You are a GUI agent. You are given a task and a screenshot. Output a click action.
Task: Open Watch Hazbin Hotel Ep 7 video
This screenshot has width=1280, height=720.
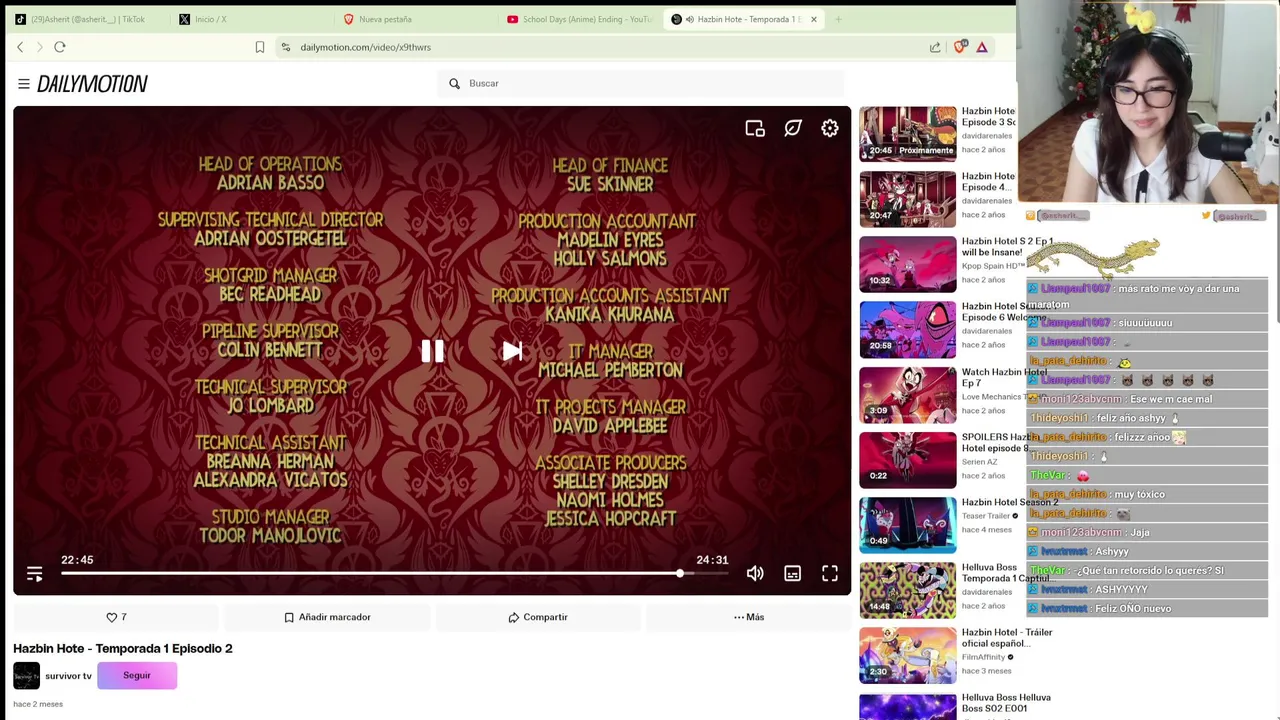click(908, 394)
